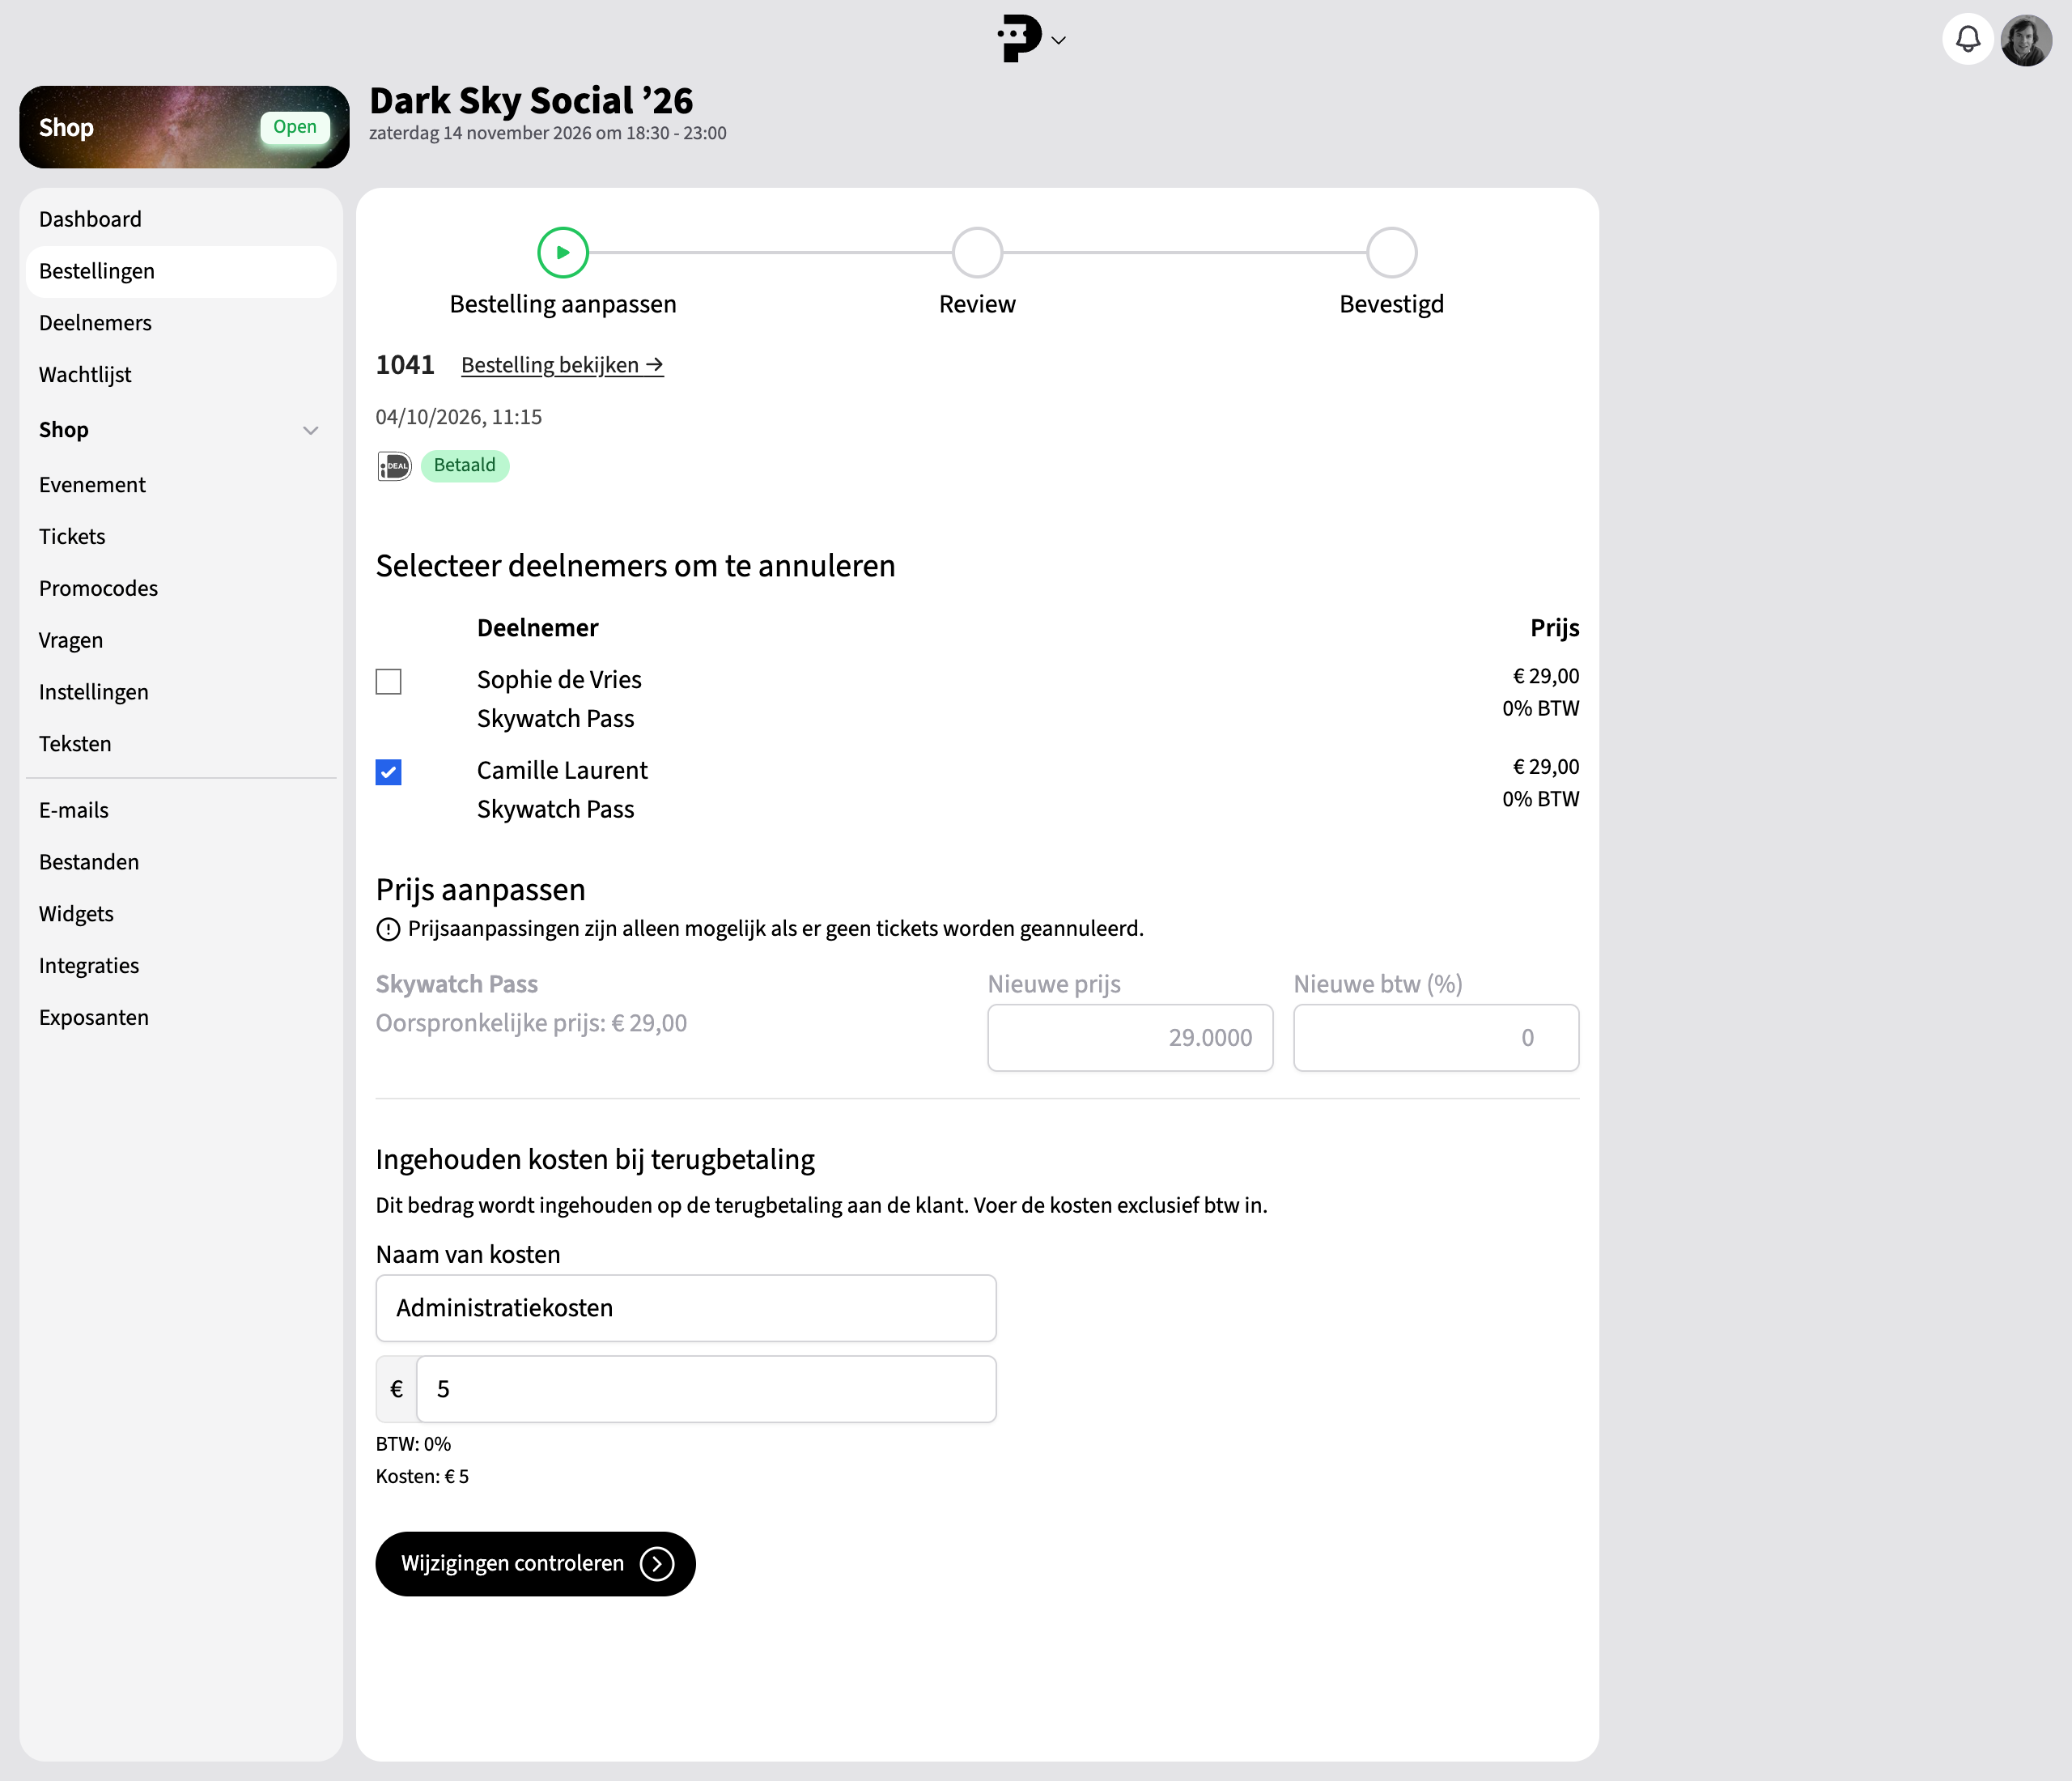This screenshot has height=1781, width=2072.
Task: Click the info icon by Prijsaanpassingen note
Action: [388, 929]
